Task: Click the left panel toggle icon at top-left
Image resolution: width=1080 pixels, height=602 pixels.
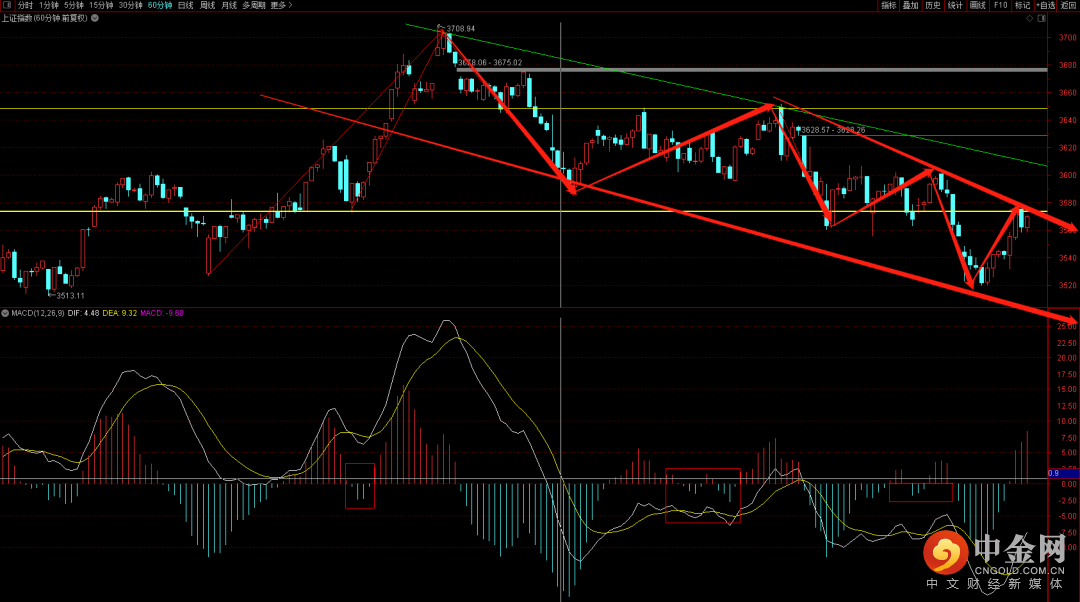Action: pyautogui.click(x=6, y=5)
